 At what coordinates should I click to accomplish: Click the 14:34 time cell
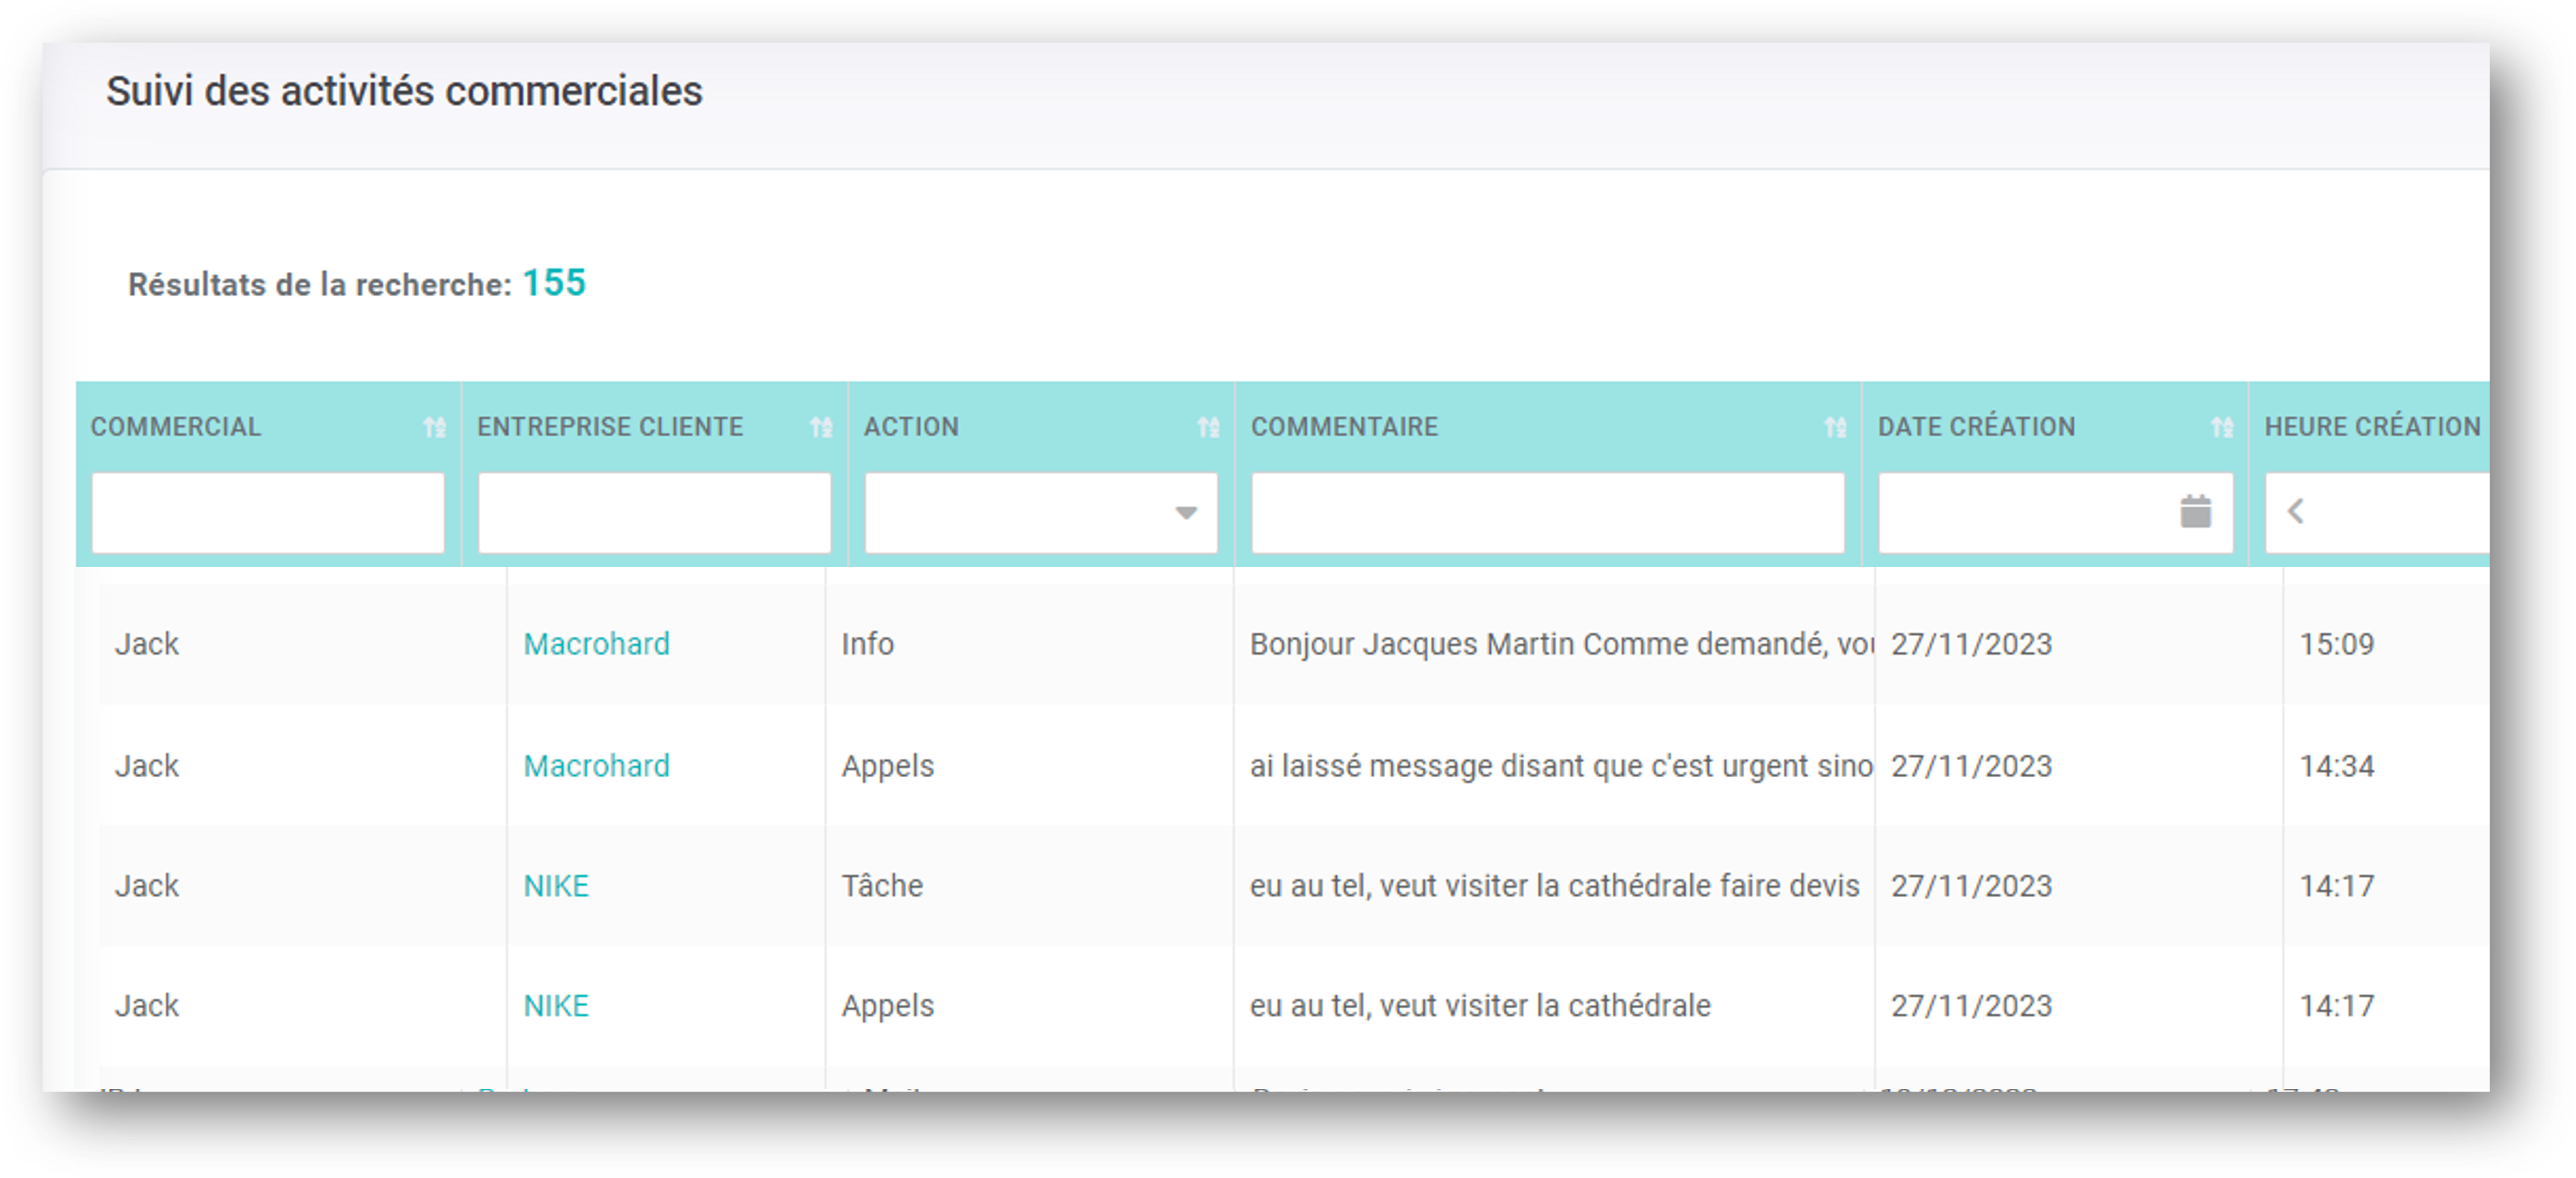2337,766
